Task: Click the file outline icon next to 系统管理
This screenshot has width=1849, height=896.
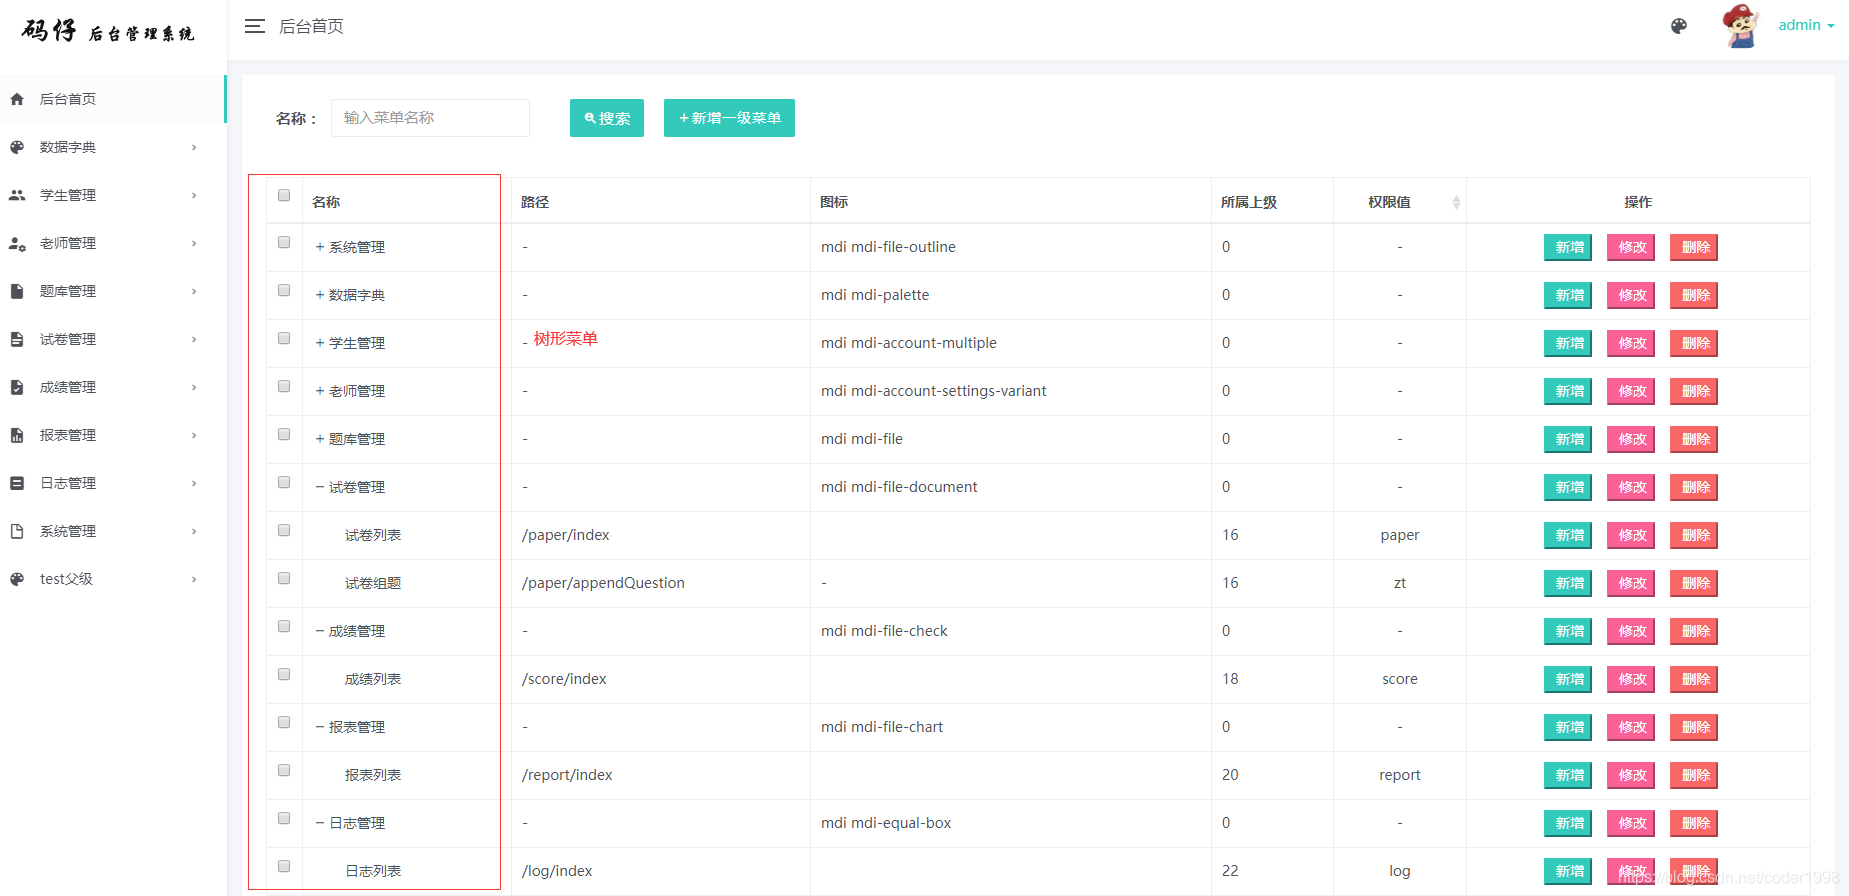Action: pos(17,531)
